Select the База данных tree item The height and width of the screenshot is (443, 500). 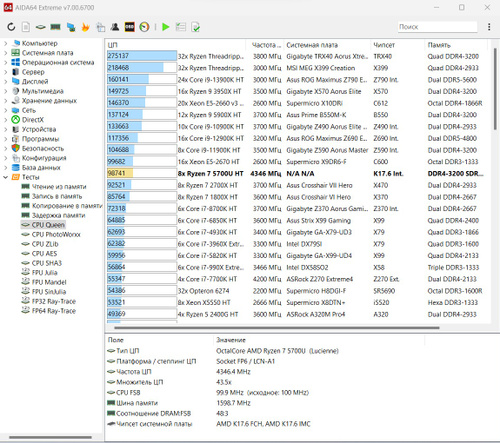41,168
